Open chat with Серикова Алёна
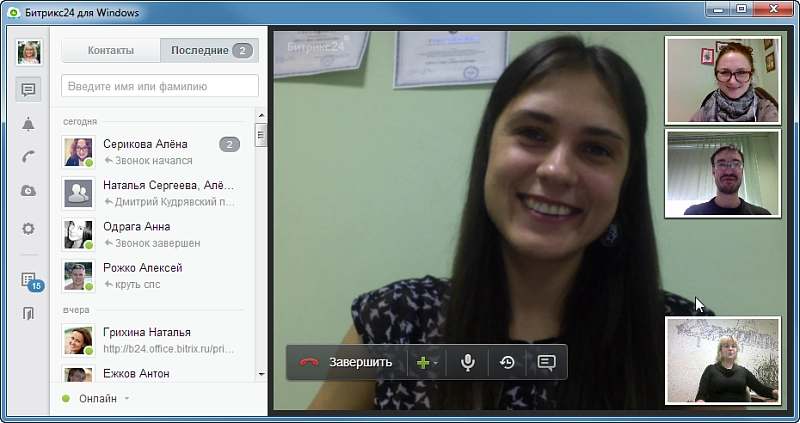This screenshot has width=800, height=423. 145,144
